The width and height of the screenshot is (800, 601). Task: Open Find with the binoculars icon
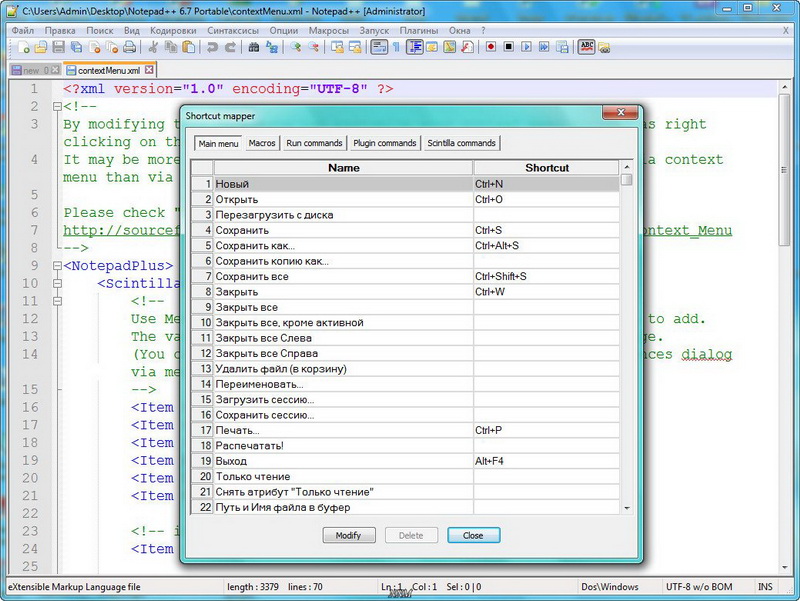click(254, 47)
